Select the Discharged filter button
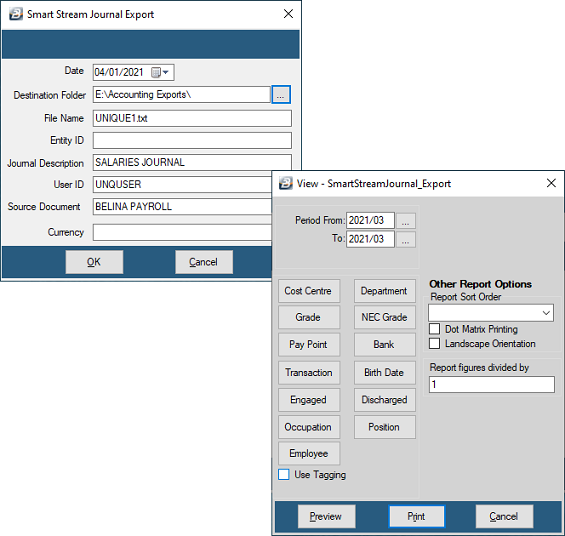The height and width of the screenshot is (536, 565). [x=384, y=400]
